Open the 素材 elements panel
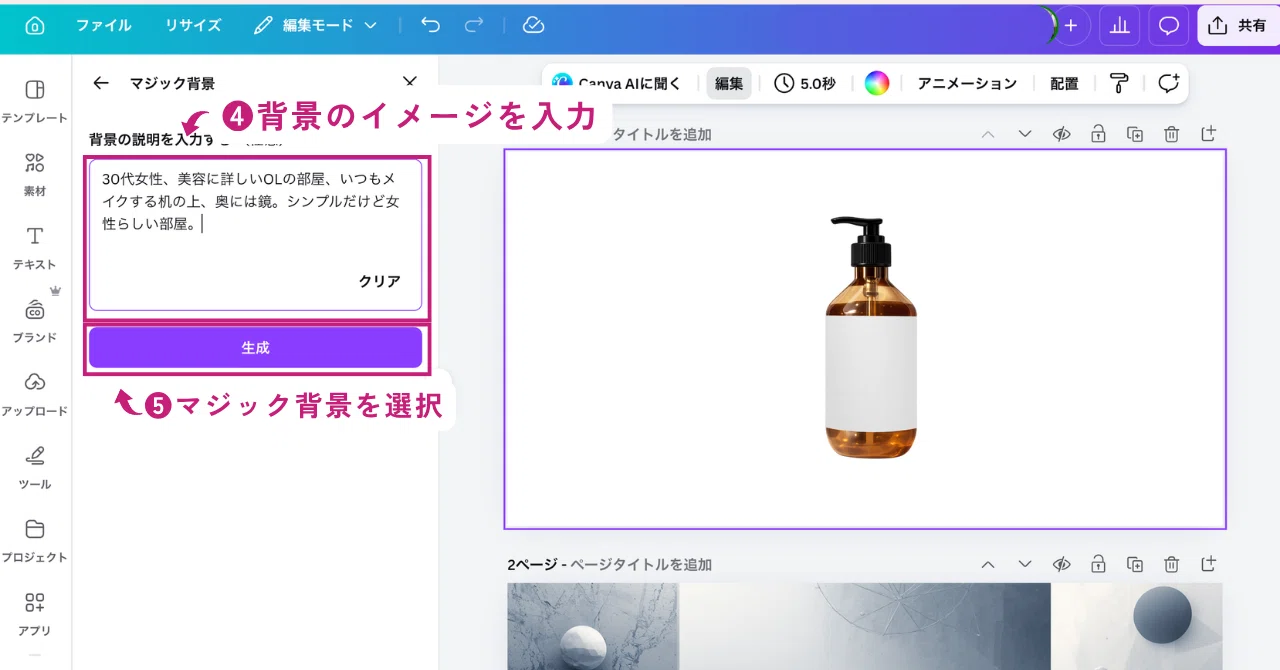 35,173
